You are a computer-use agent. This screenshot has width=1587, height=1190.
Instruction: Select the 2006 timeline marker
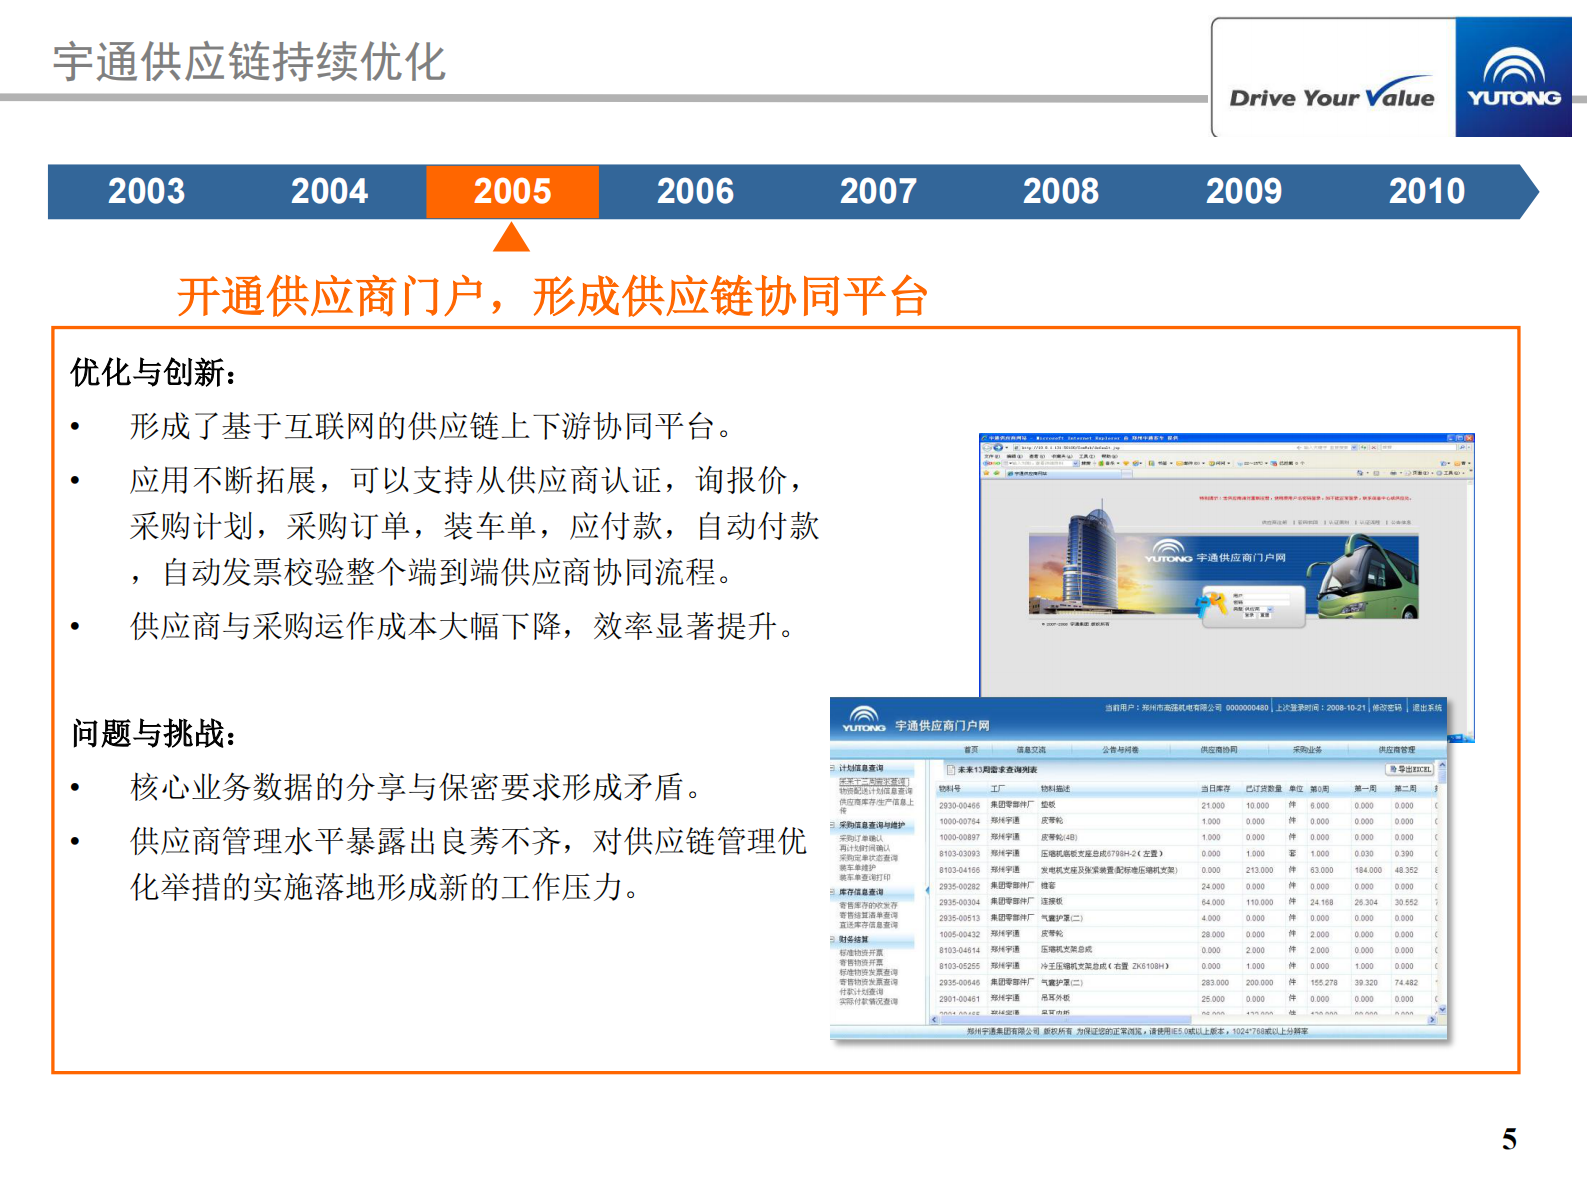(x=695, y=191)
